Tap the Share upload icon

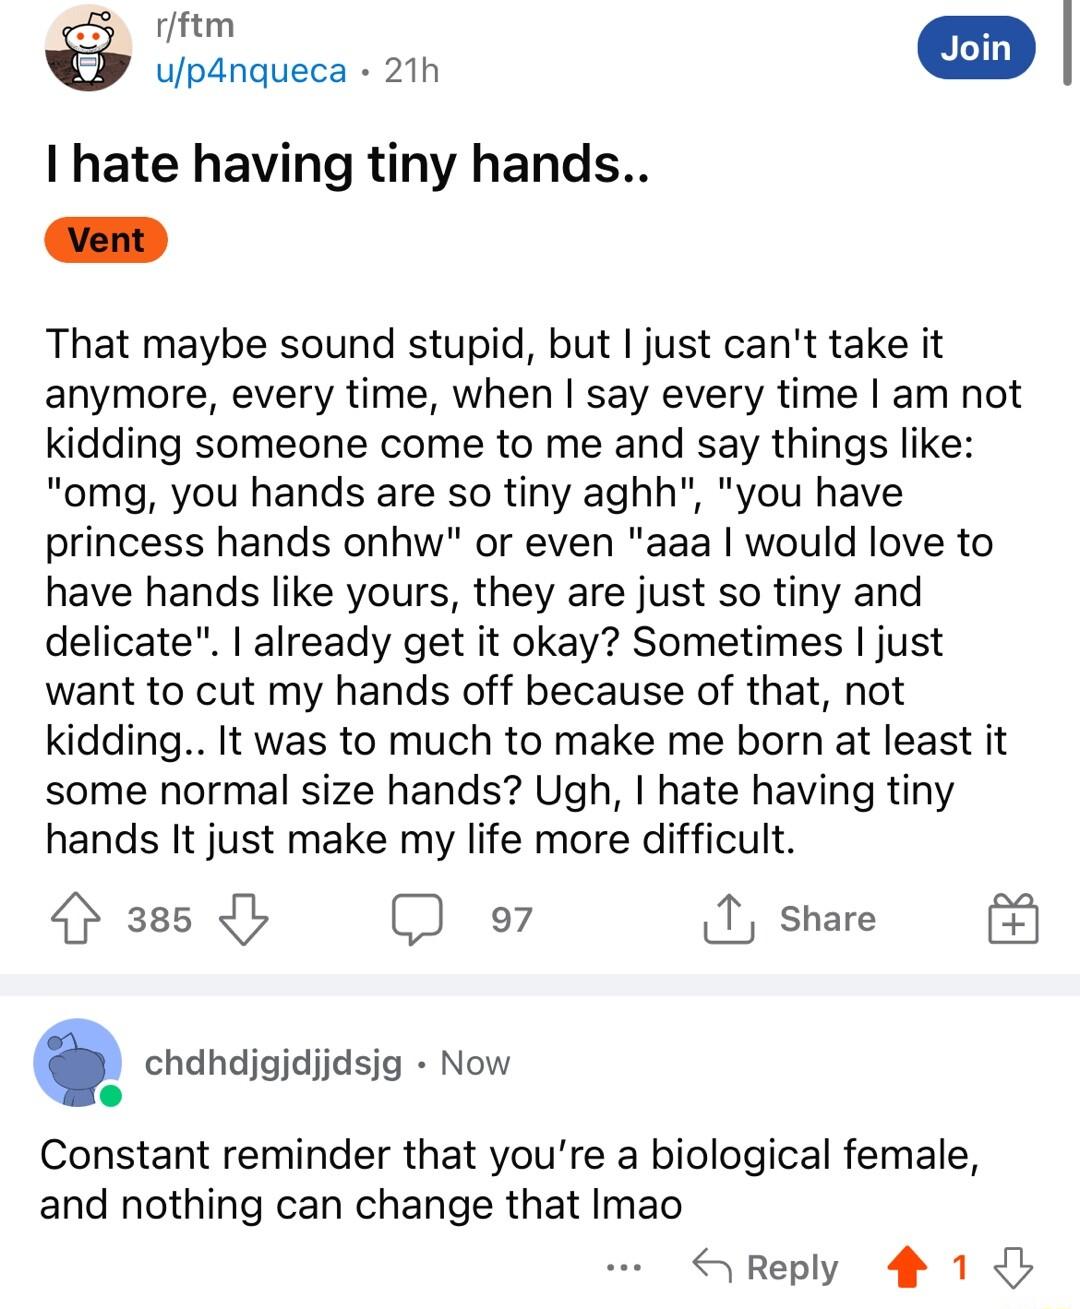(728, 918)
